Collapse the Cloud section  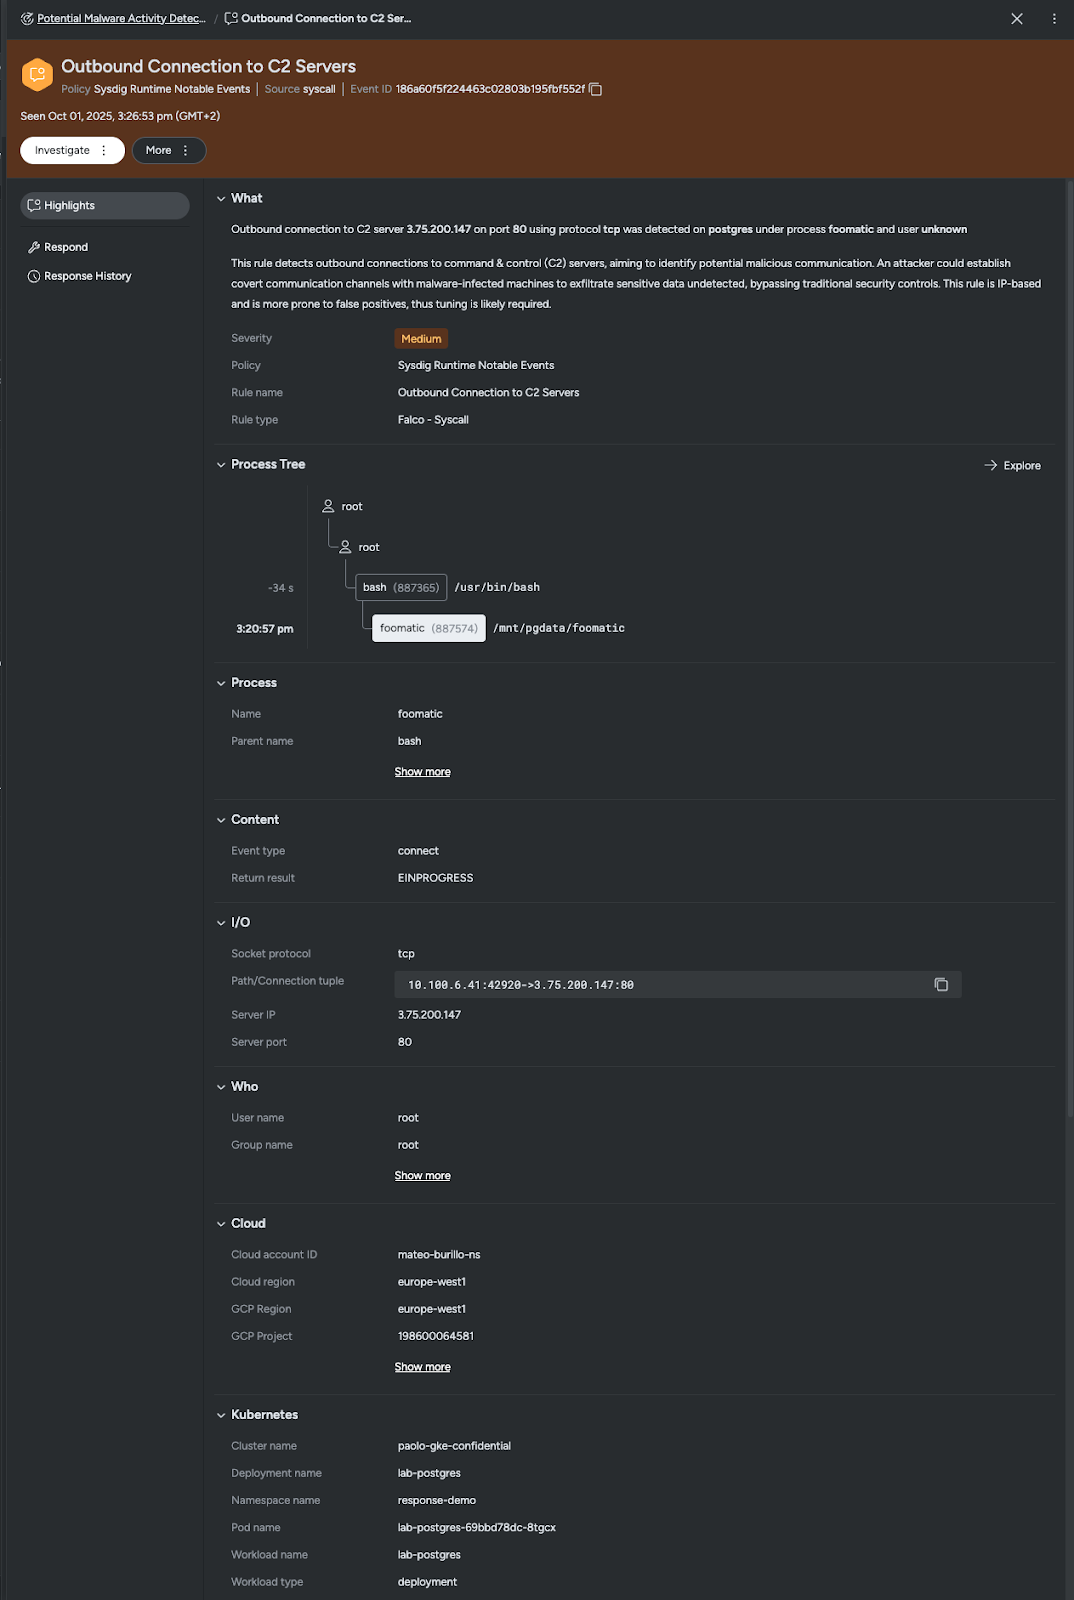point(221,1224)
